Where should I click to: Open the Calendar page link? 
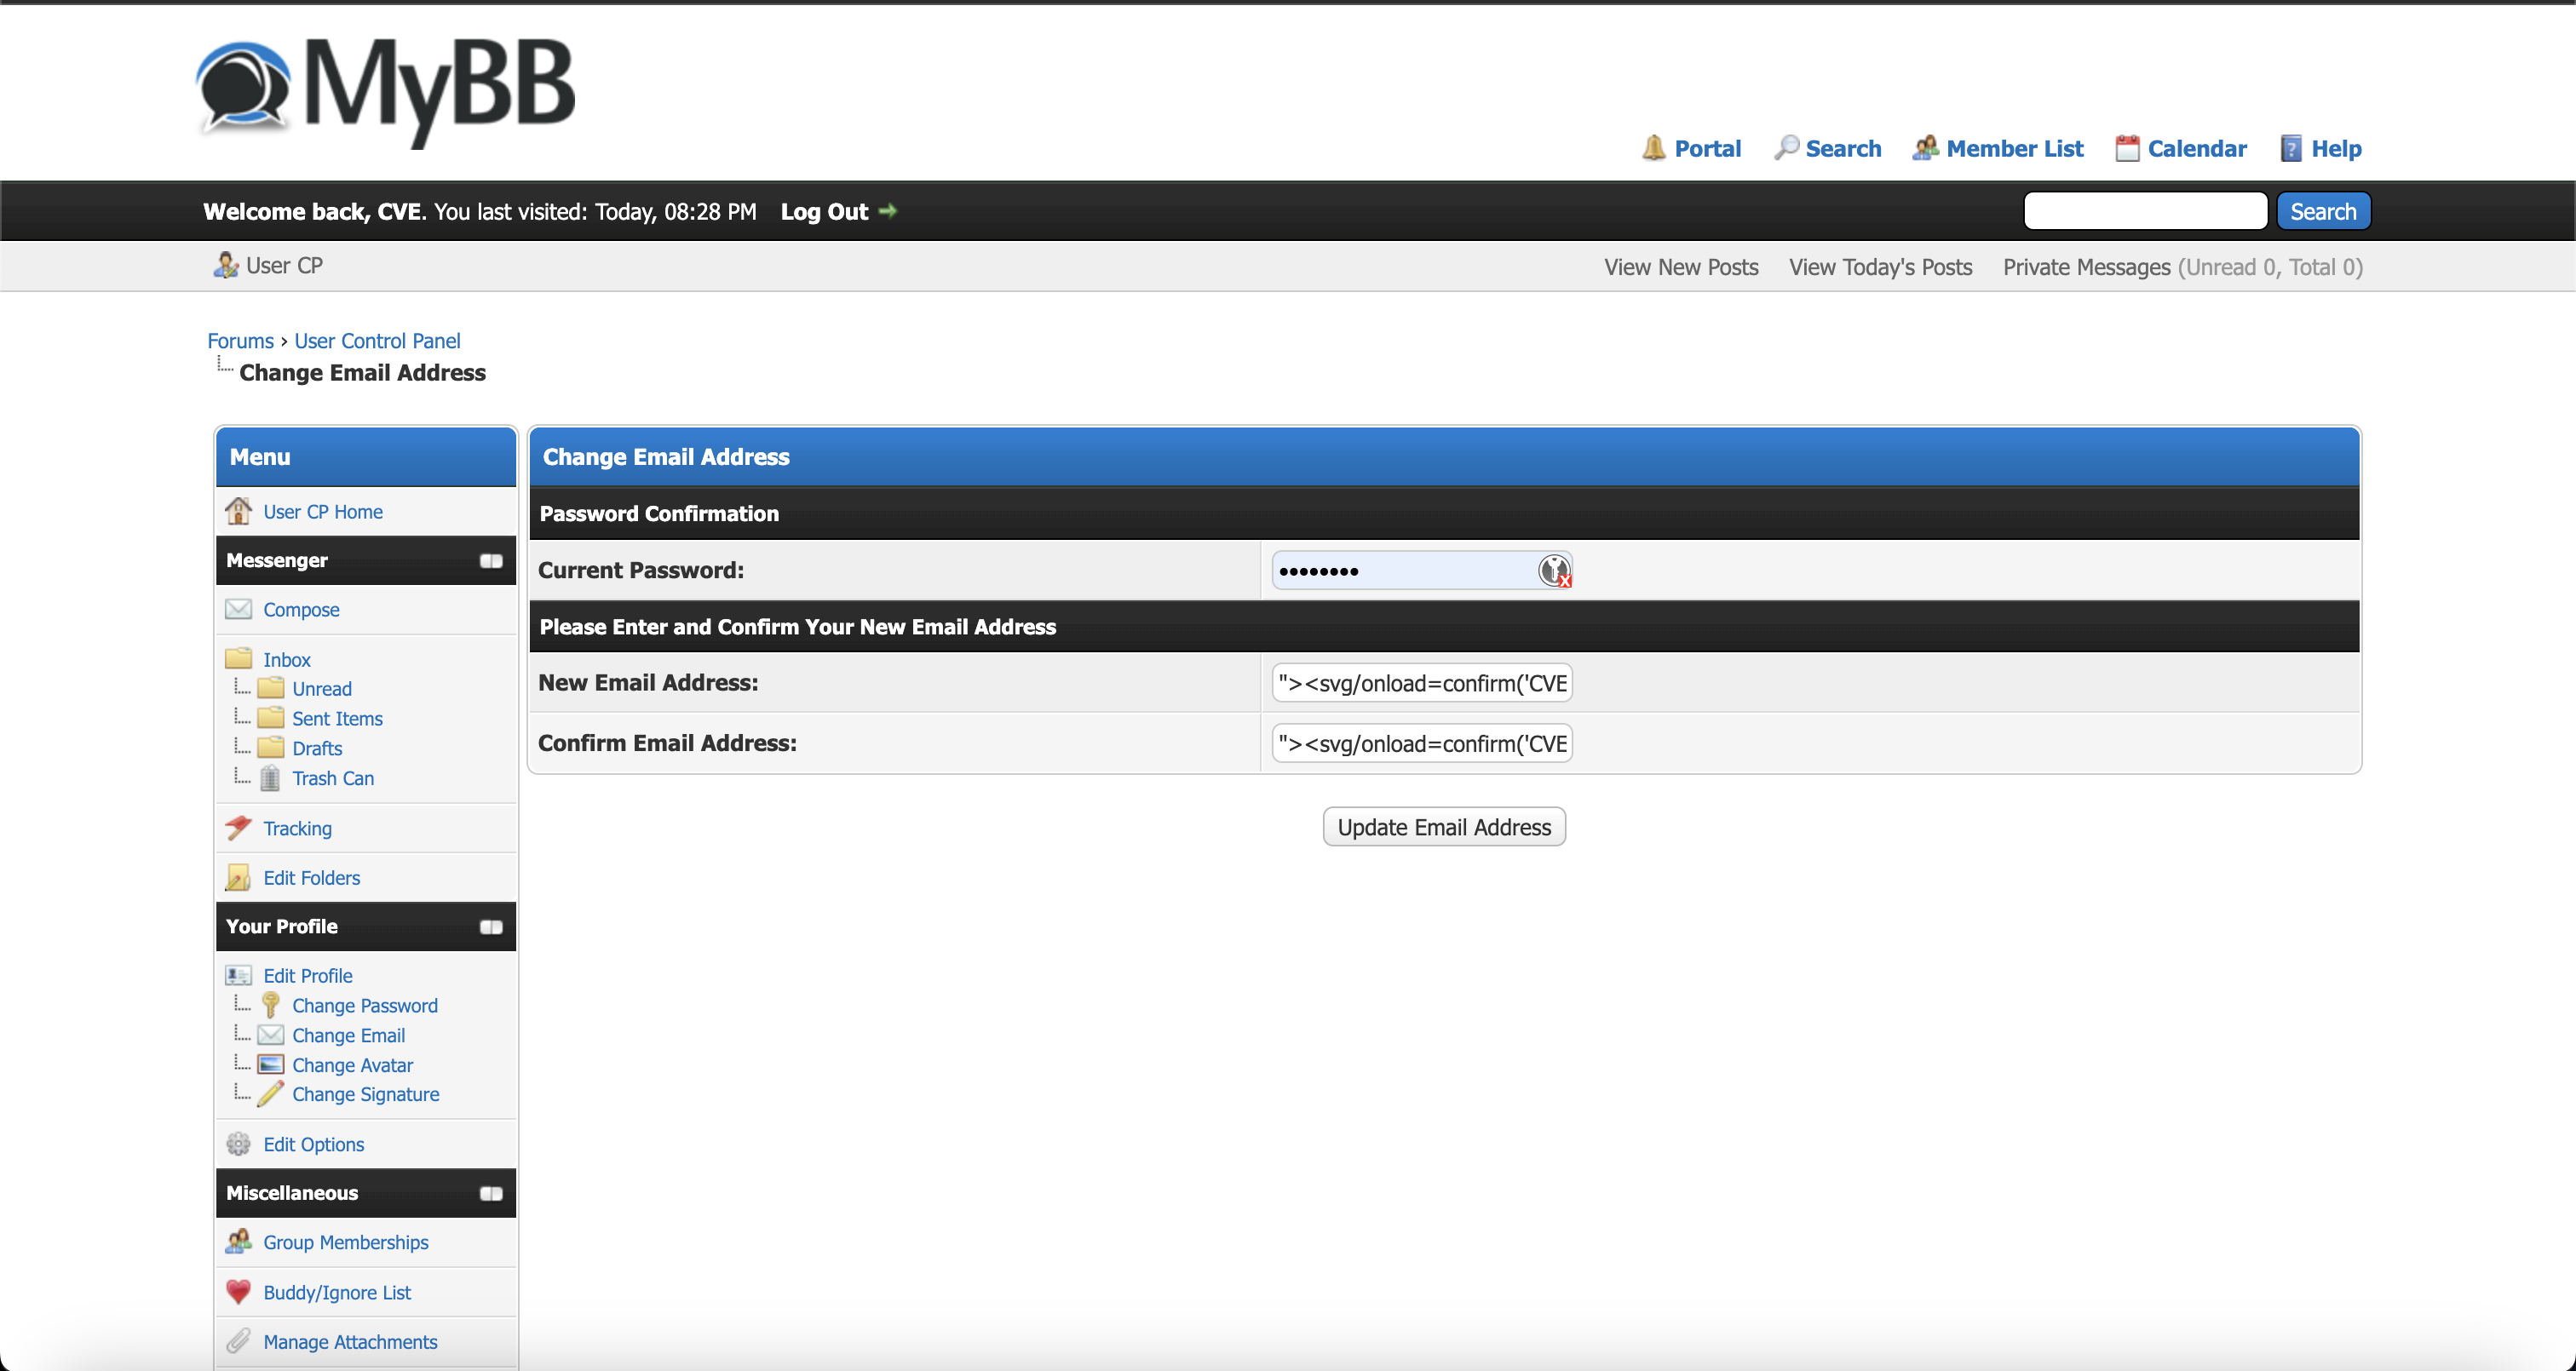[x=2197, y=148]
